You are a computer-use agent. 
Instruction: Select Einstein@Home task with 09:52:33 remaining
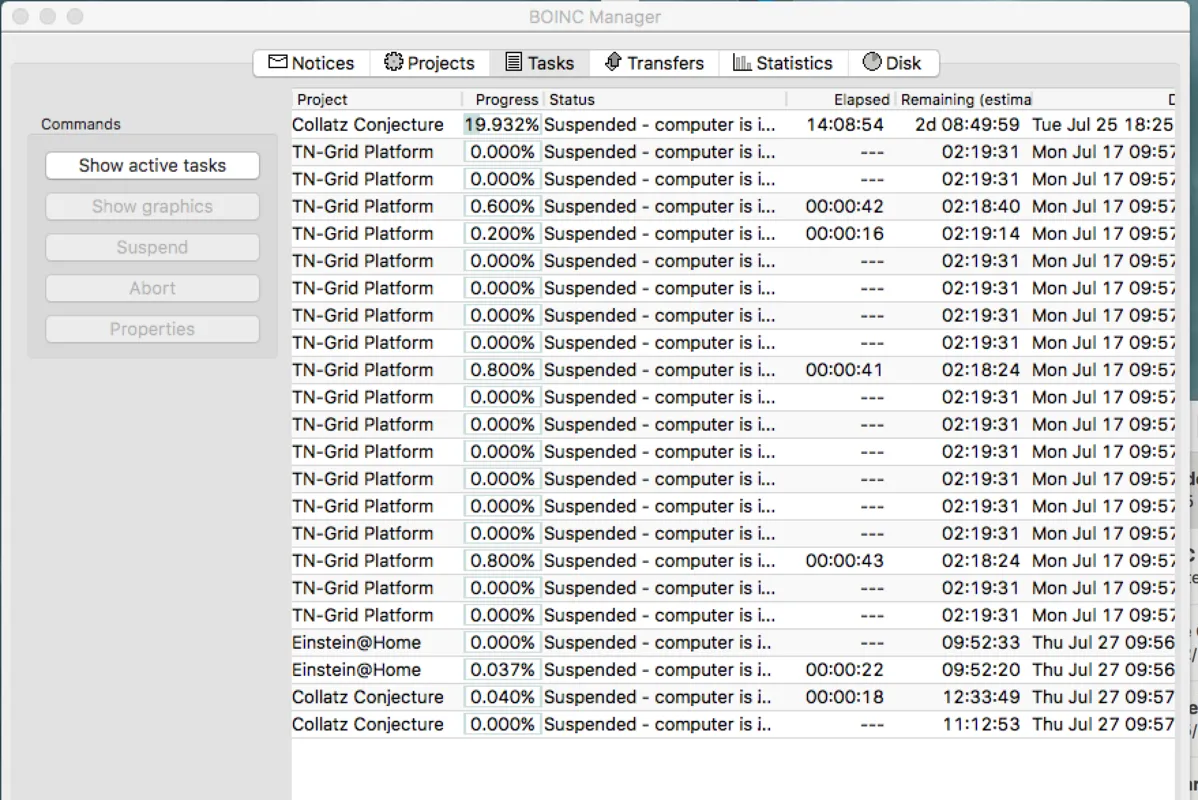point(733,643)
